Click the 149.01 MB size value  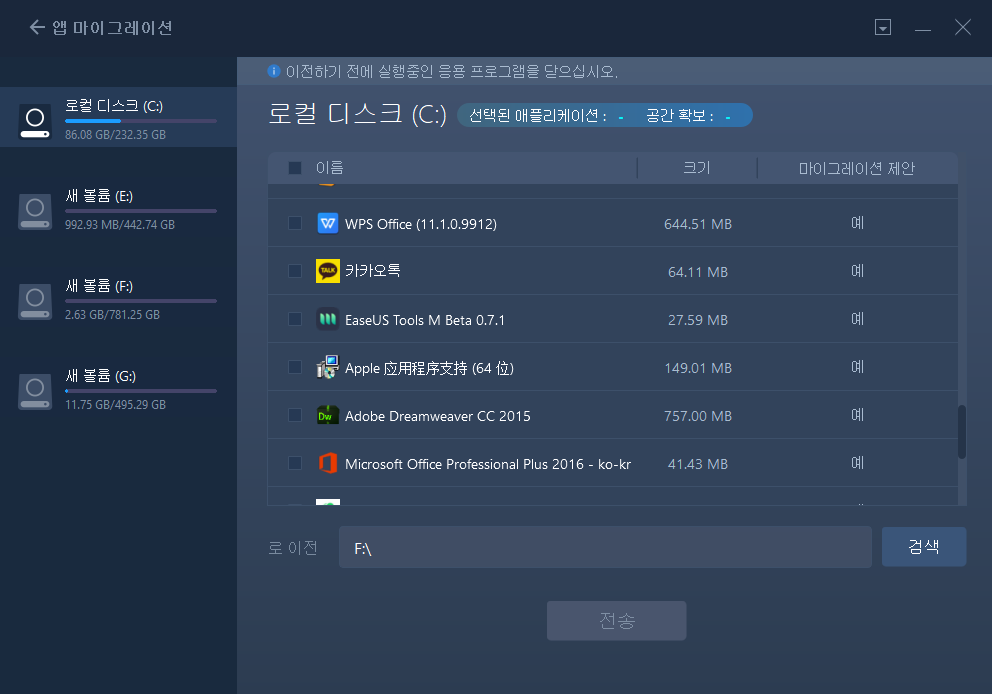pyautogui.click(x=697, y=368)
